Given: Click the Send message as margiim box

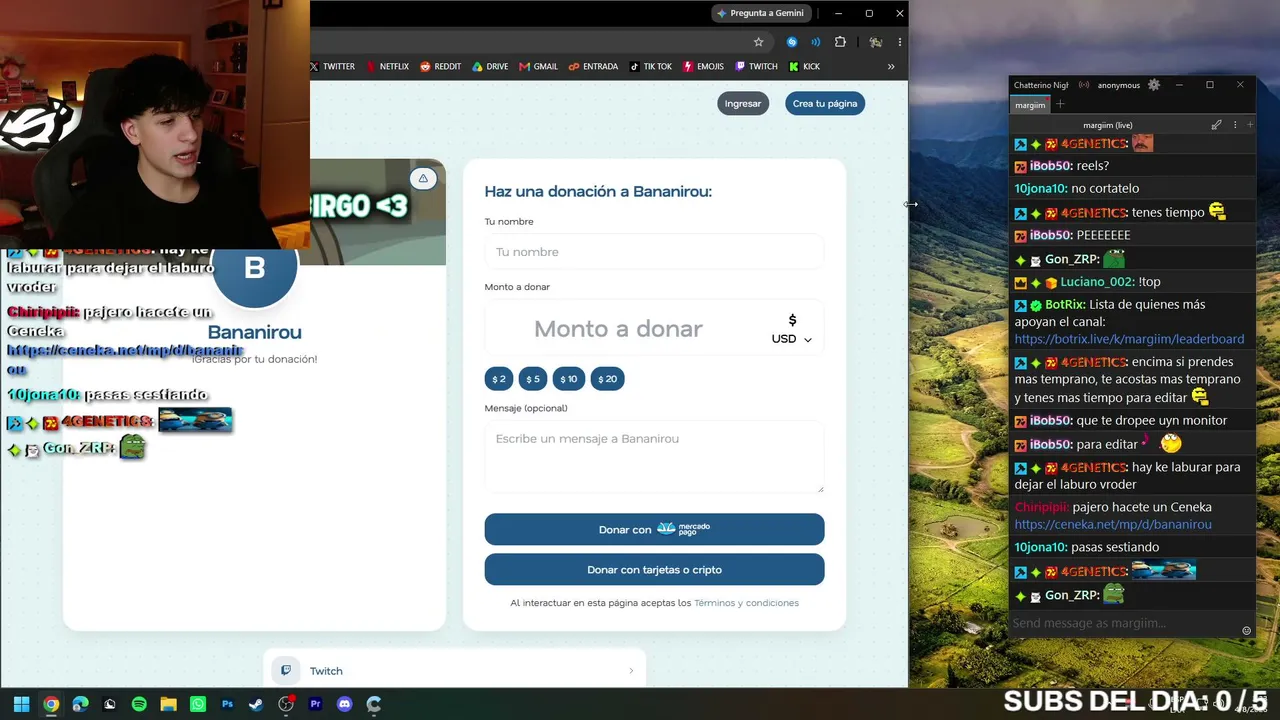Looking at the screenshot, I should [1124, 623].
